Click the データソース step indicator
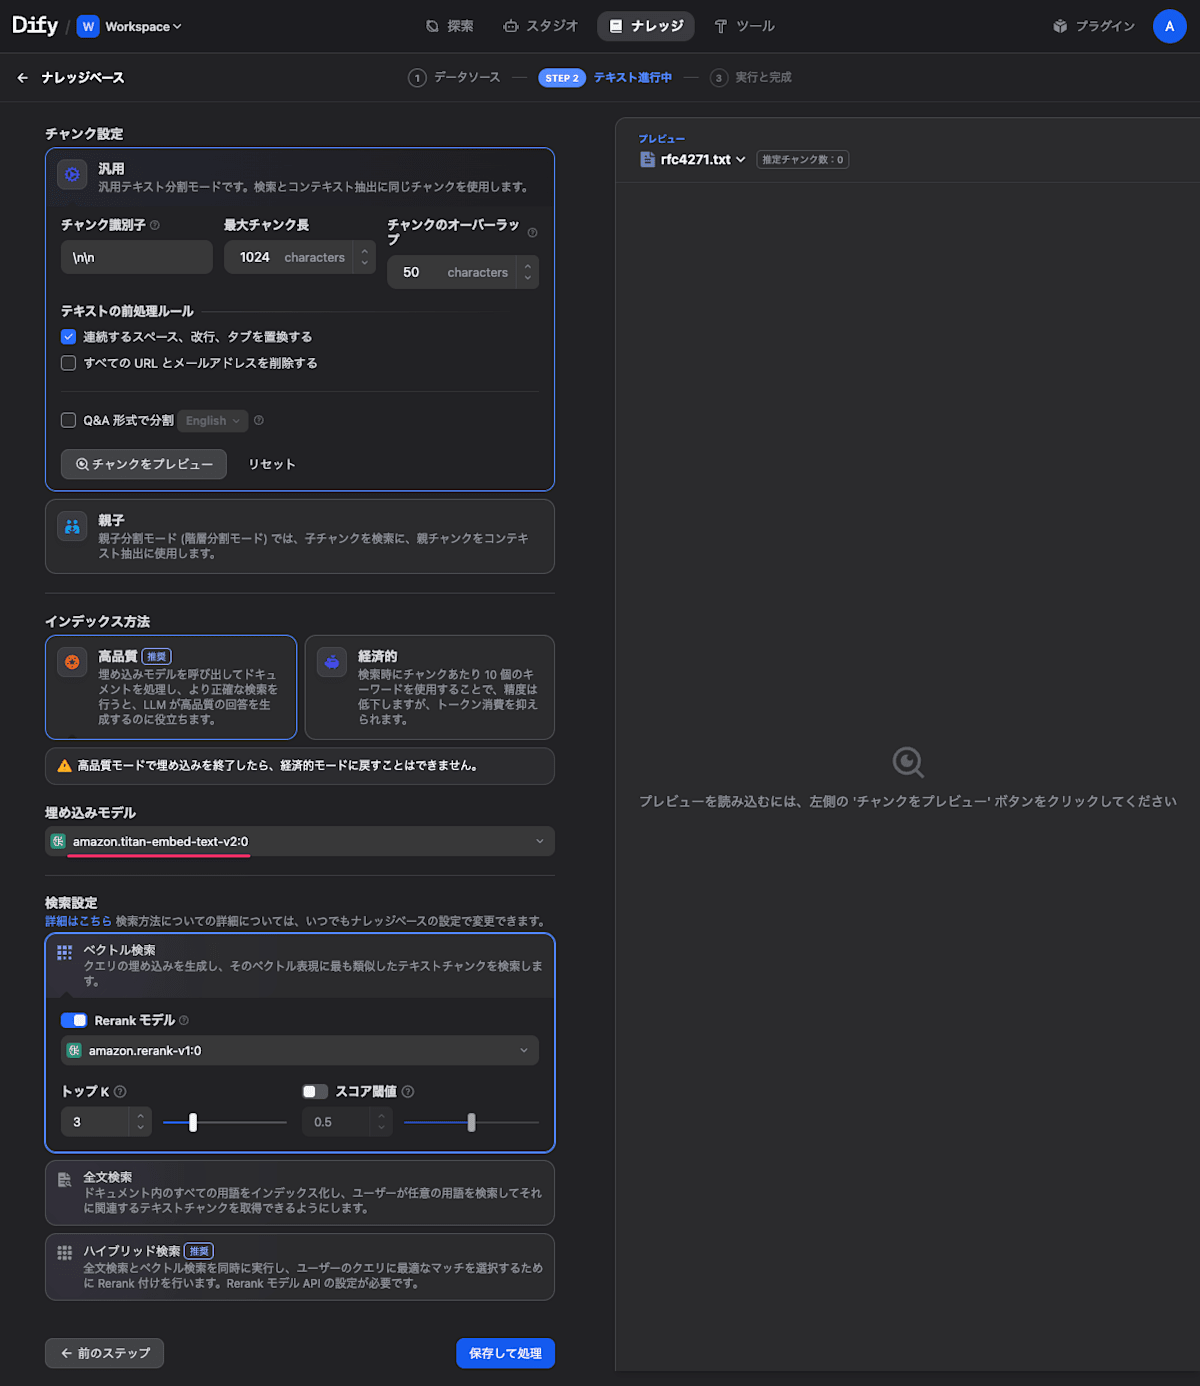1200x1386 pixels. tap(454, 77)
